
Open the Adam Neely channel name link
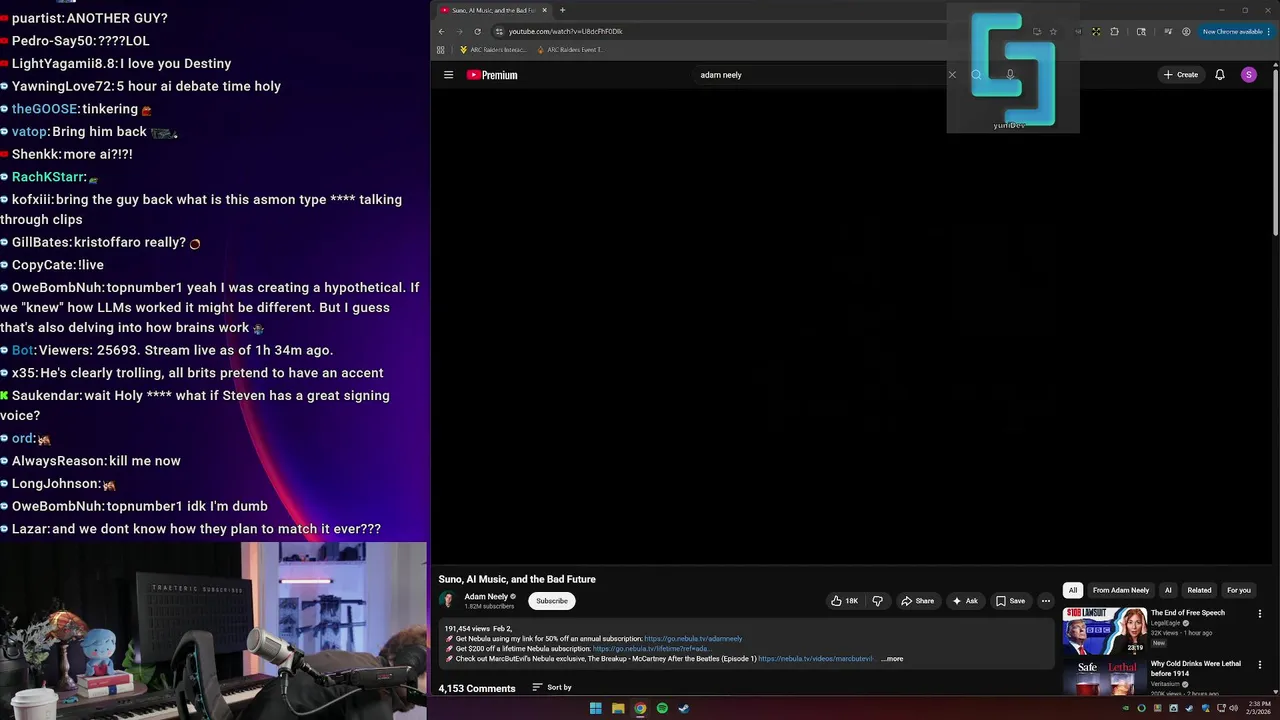click(x=486, y=596)
